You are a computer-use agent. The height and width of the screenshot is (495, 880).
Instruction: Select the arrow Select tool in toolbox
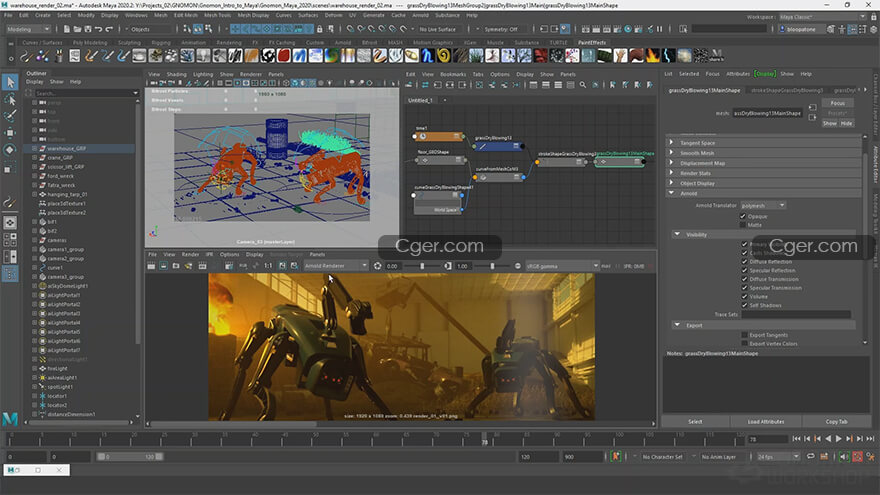(x=10, y=82)
